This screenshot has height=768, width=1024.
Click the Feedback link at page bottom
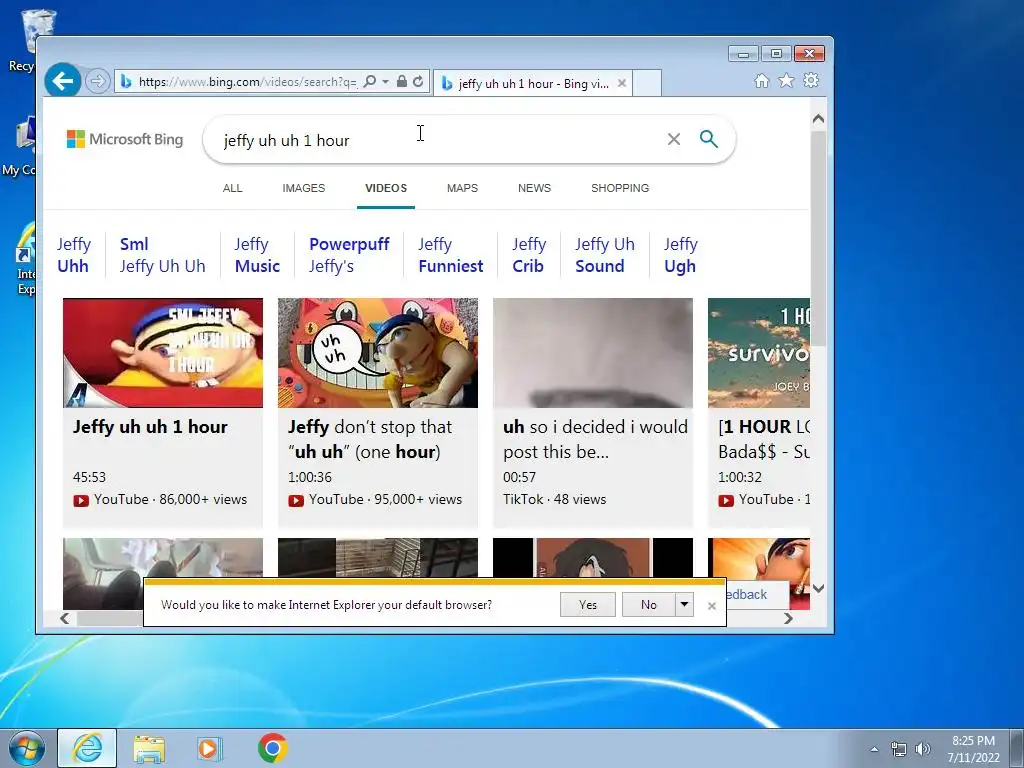(746, 594)
